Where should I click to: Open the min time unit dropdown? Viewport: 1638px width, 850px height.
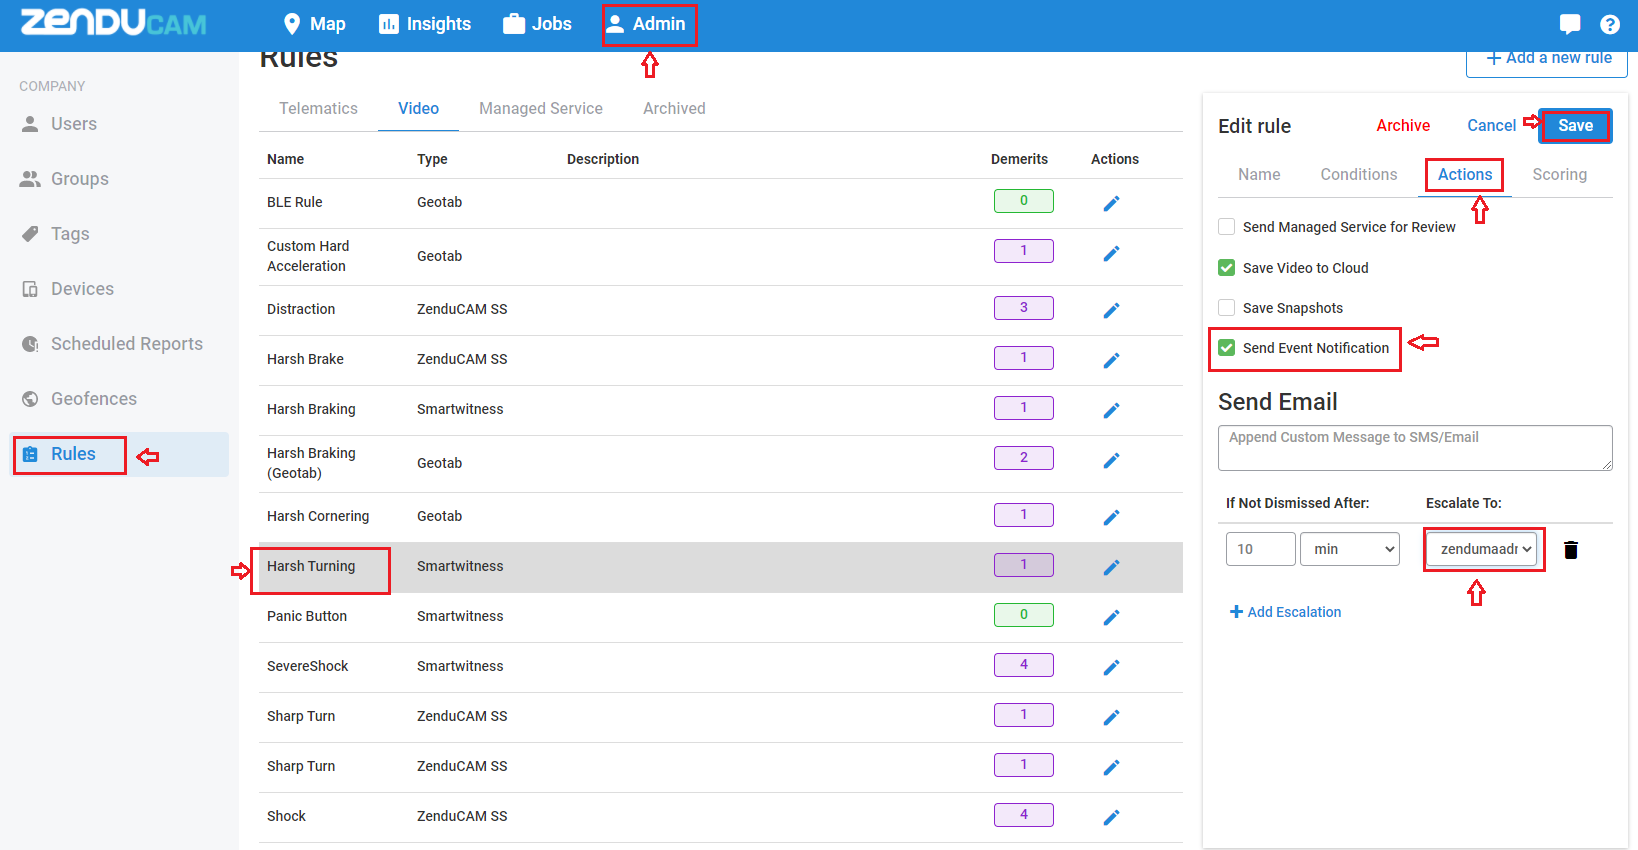(x=1350, y=549)
